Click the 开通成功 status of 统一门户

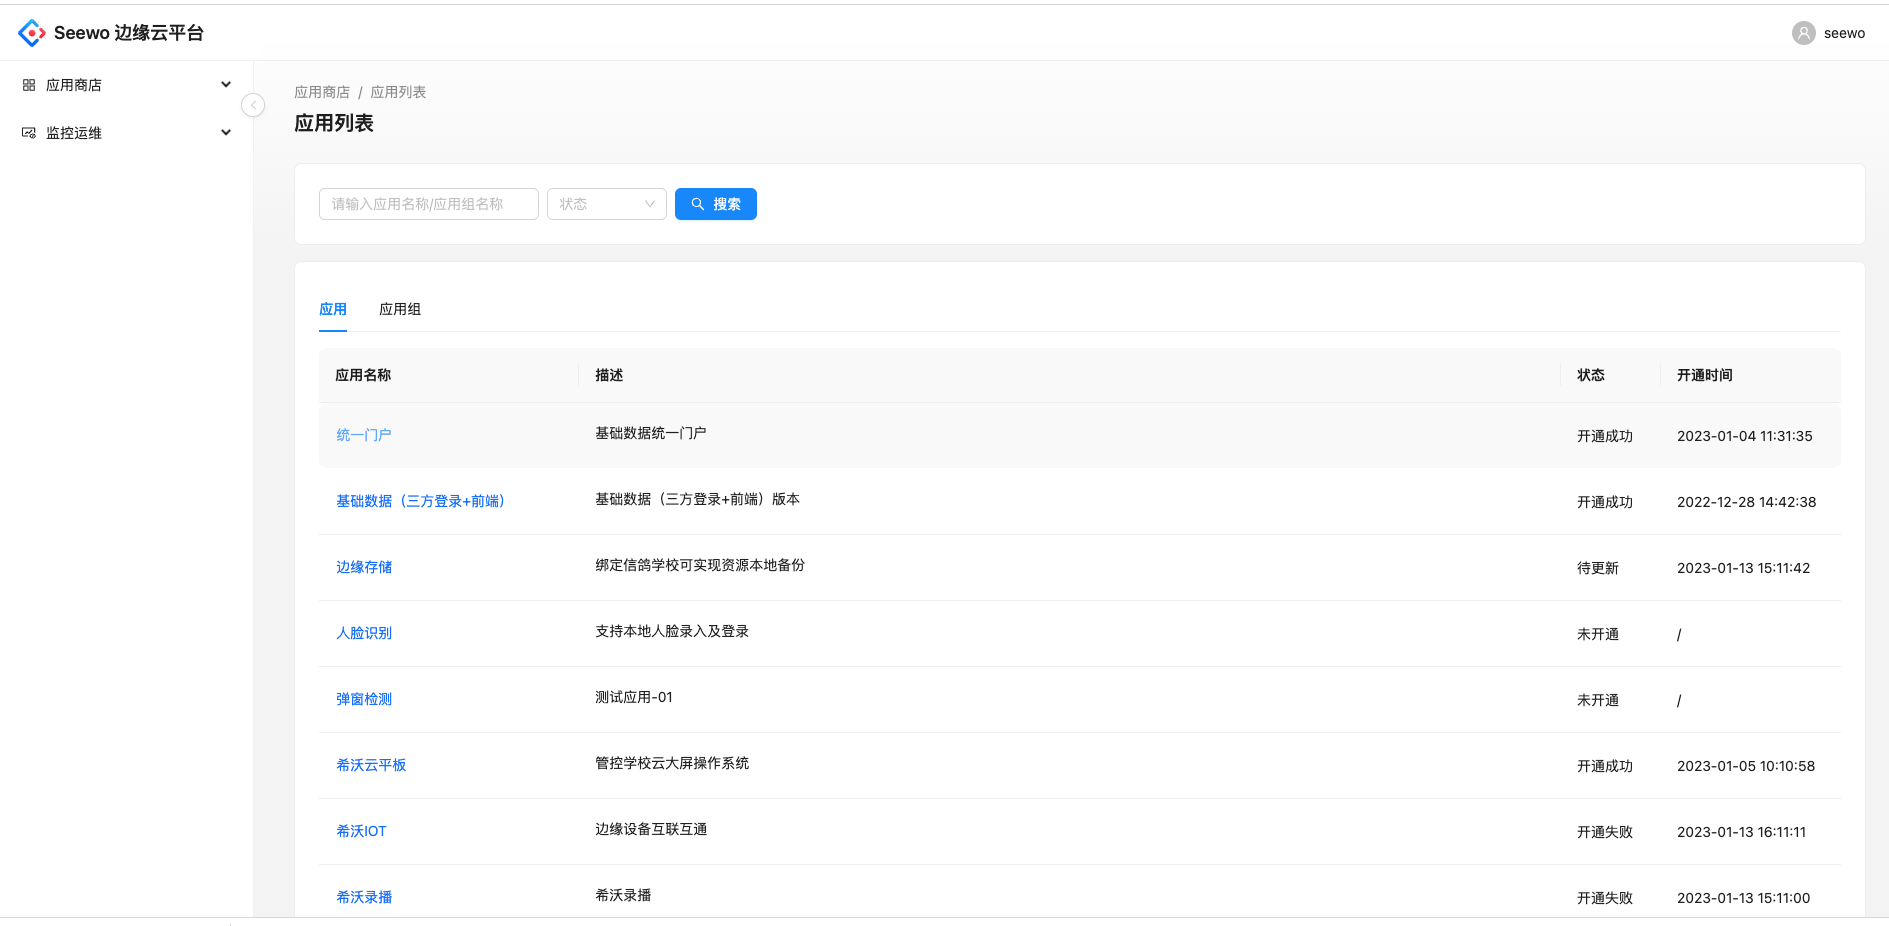1605,436
